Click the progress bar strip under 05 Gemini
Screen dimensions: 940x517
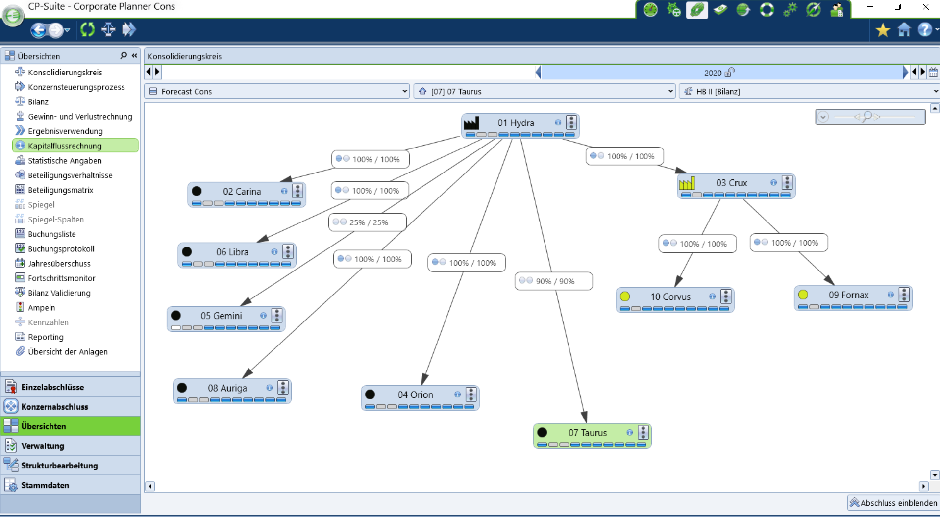click(225, 327)
